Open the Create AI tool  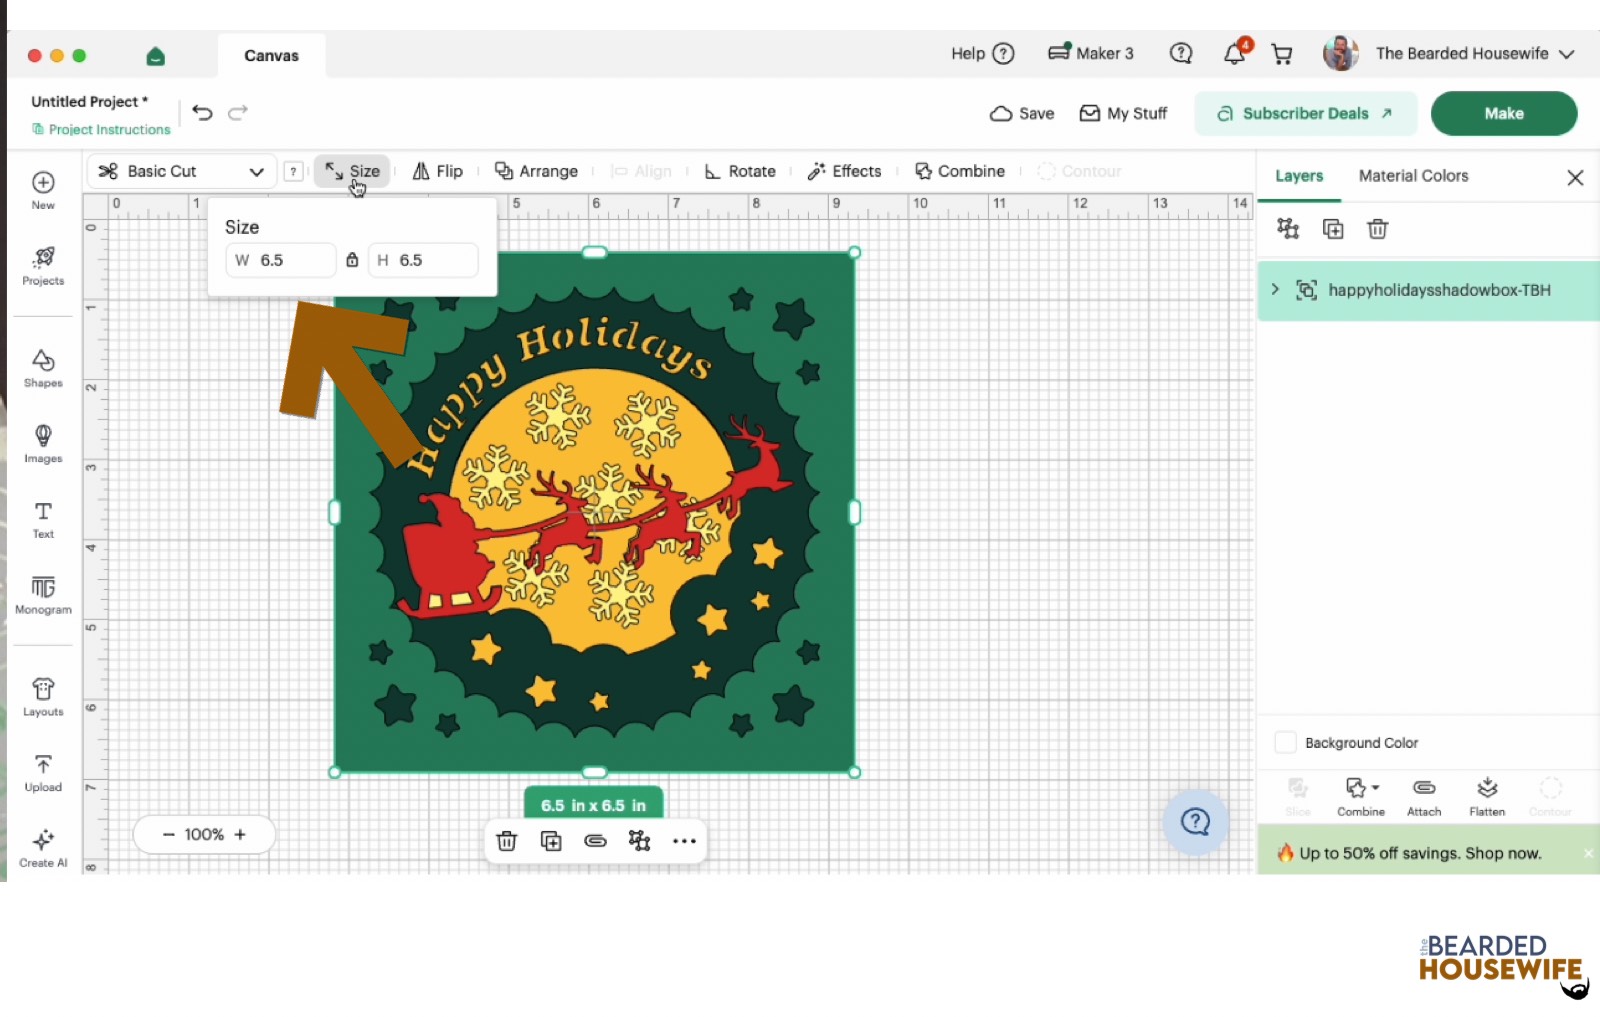pyautogui.click(x=43, y=848)
